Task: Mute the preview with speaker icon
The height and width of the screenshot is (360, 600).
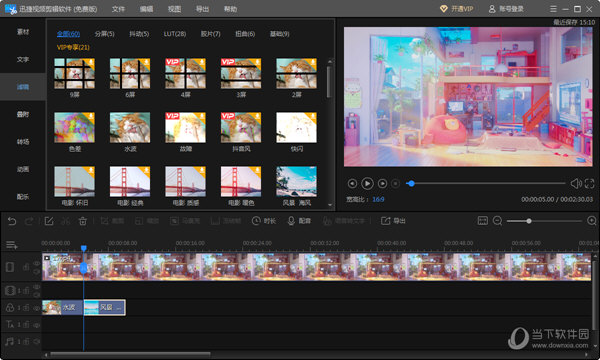Action: (x=576, y=184)
